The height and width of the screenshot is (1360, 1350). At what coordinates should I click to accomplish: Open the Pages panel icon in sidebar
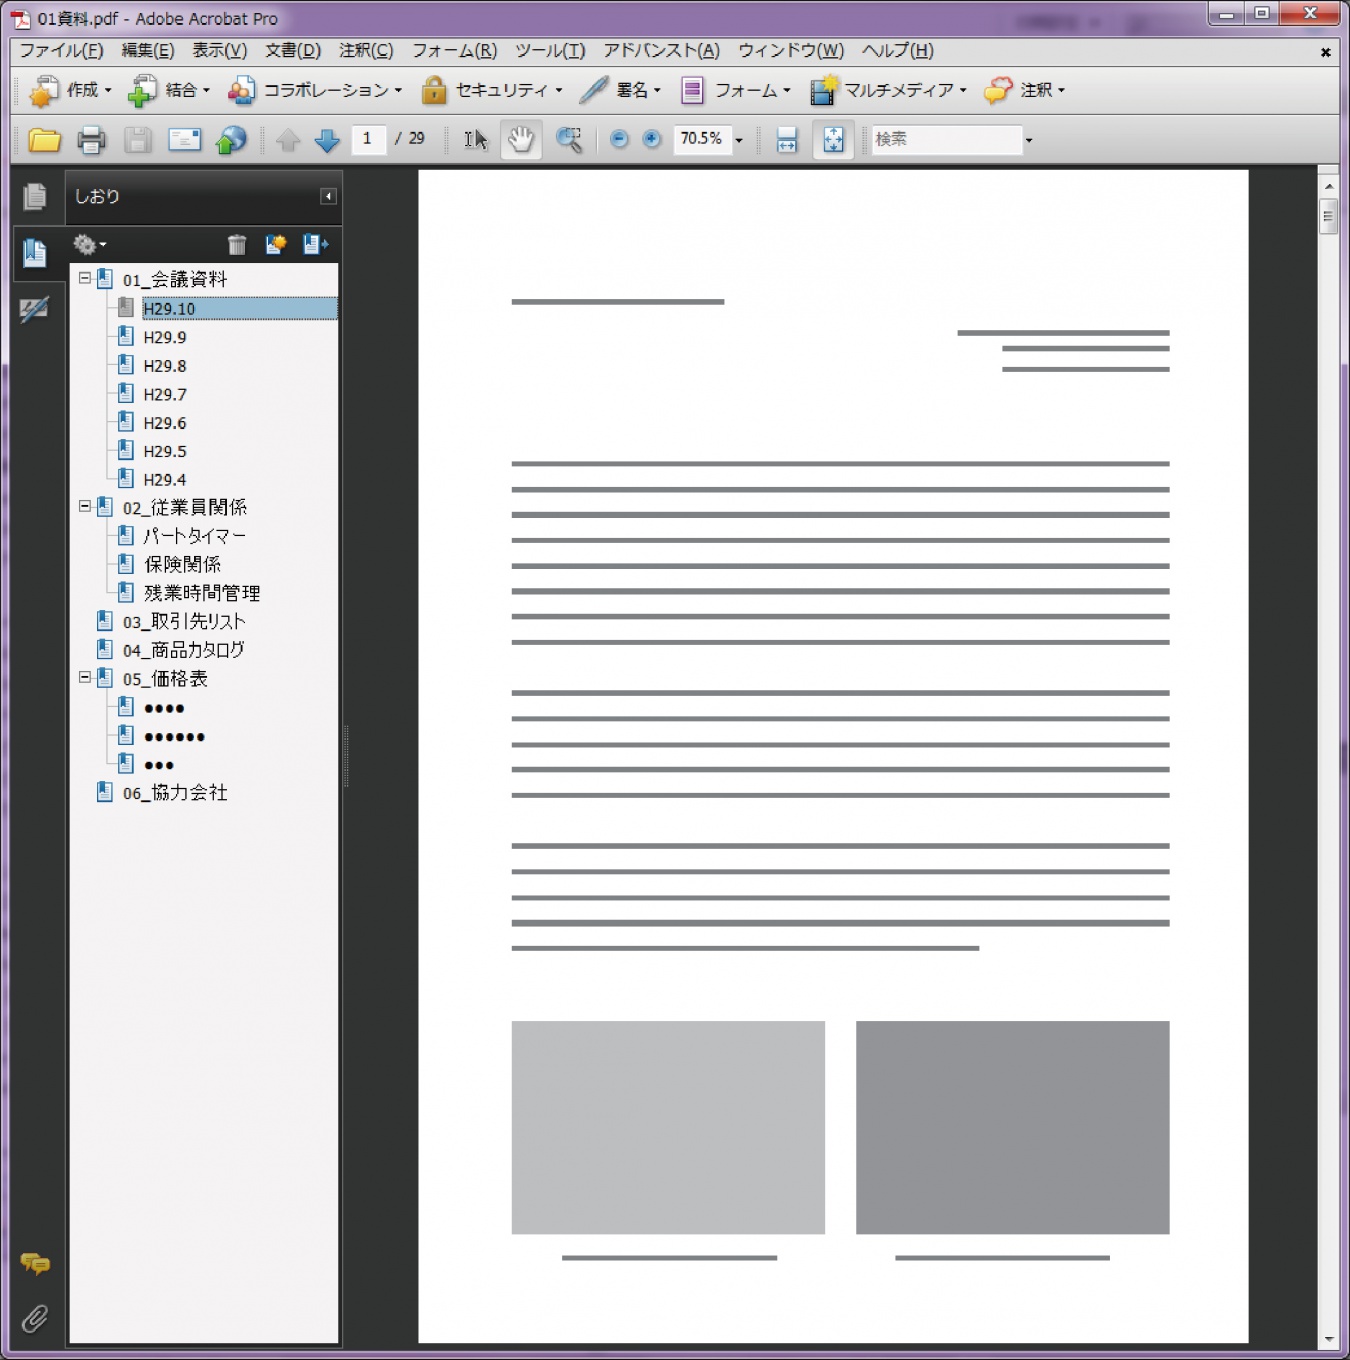pyautogui.click(x=35, y=197)
